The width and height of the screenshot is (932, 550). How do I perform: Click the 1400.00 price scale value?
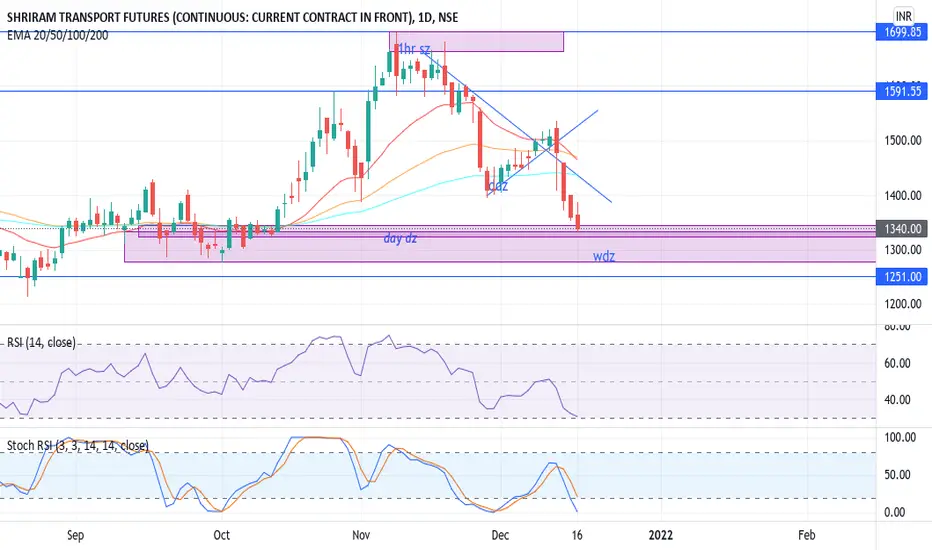(903, 196)
